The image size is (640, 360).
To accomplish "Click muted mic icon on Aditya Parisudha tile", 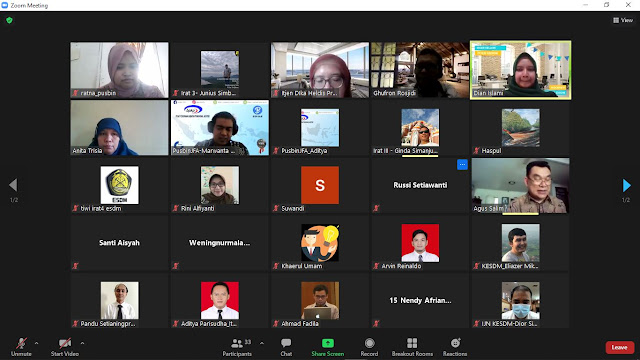I will 176,324.
